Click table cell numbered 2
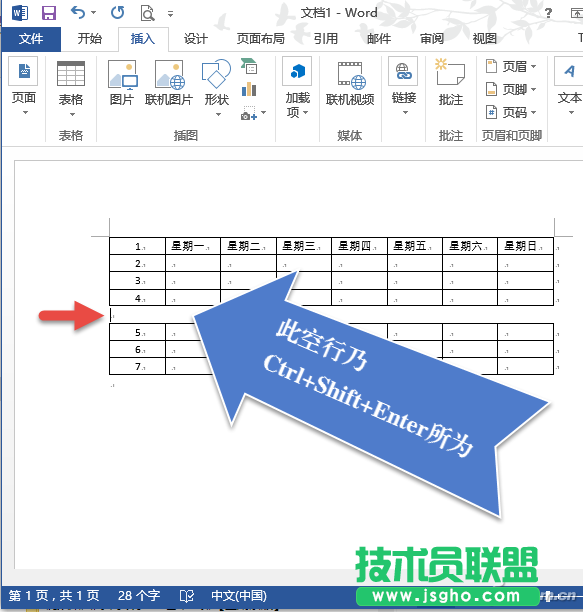 click(x=137, y=263)
